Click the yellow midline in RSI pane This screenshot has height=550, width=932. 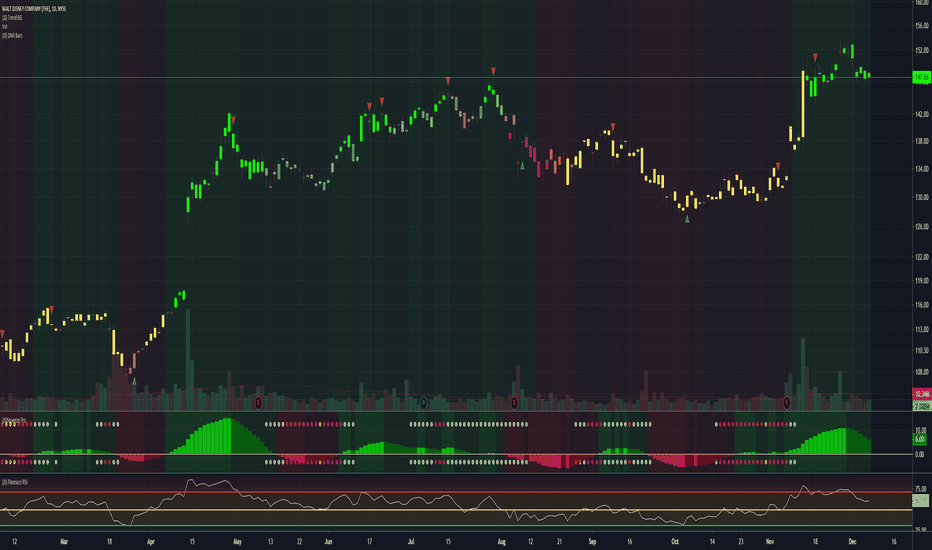tap(456, 510)
